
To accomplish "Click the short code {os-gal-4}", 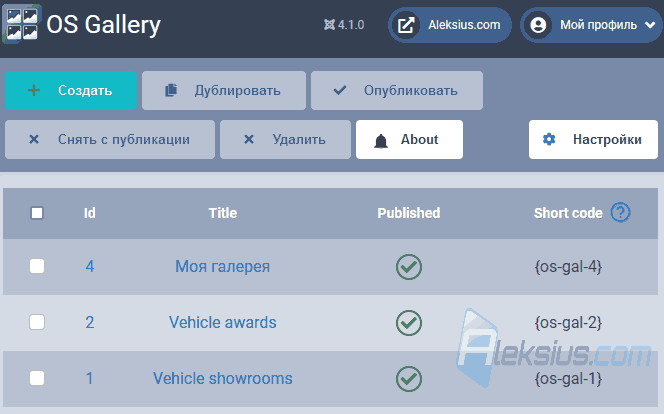I will (568, 267).
